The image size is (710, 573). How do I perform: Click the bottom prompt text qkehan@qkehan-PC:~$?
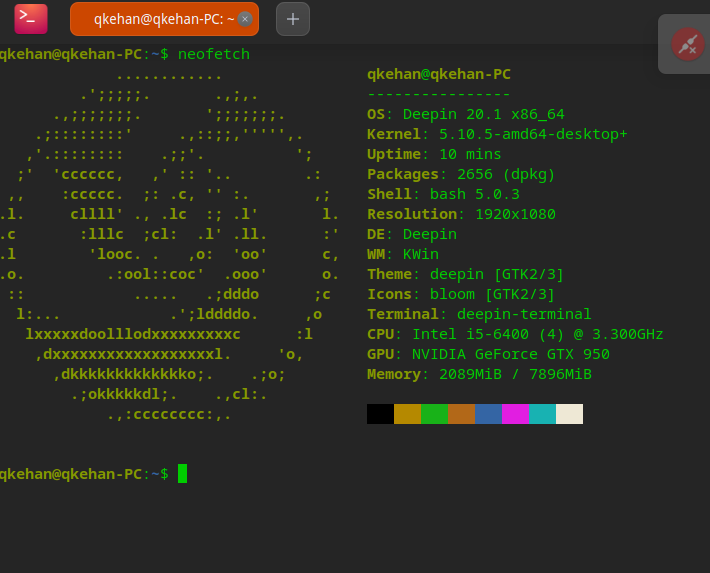[84, 474]
